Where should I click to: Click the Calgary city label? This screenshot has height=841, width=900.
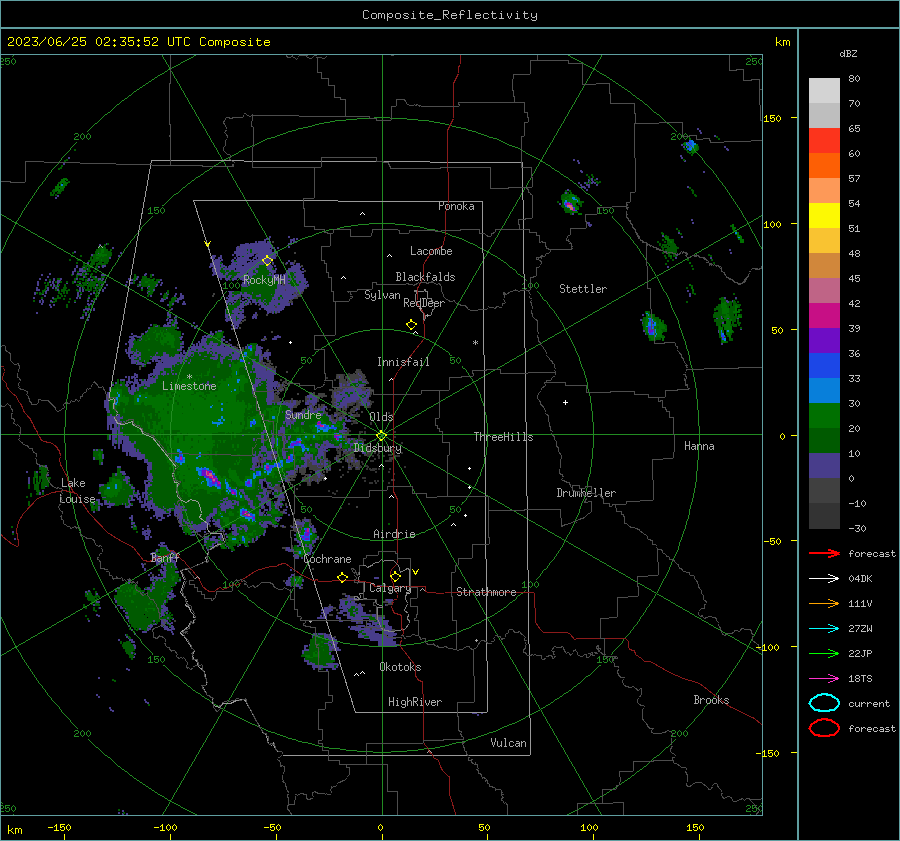point(390,588)
